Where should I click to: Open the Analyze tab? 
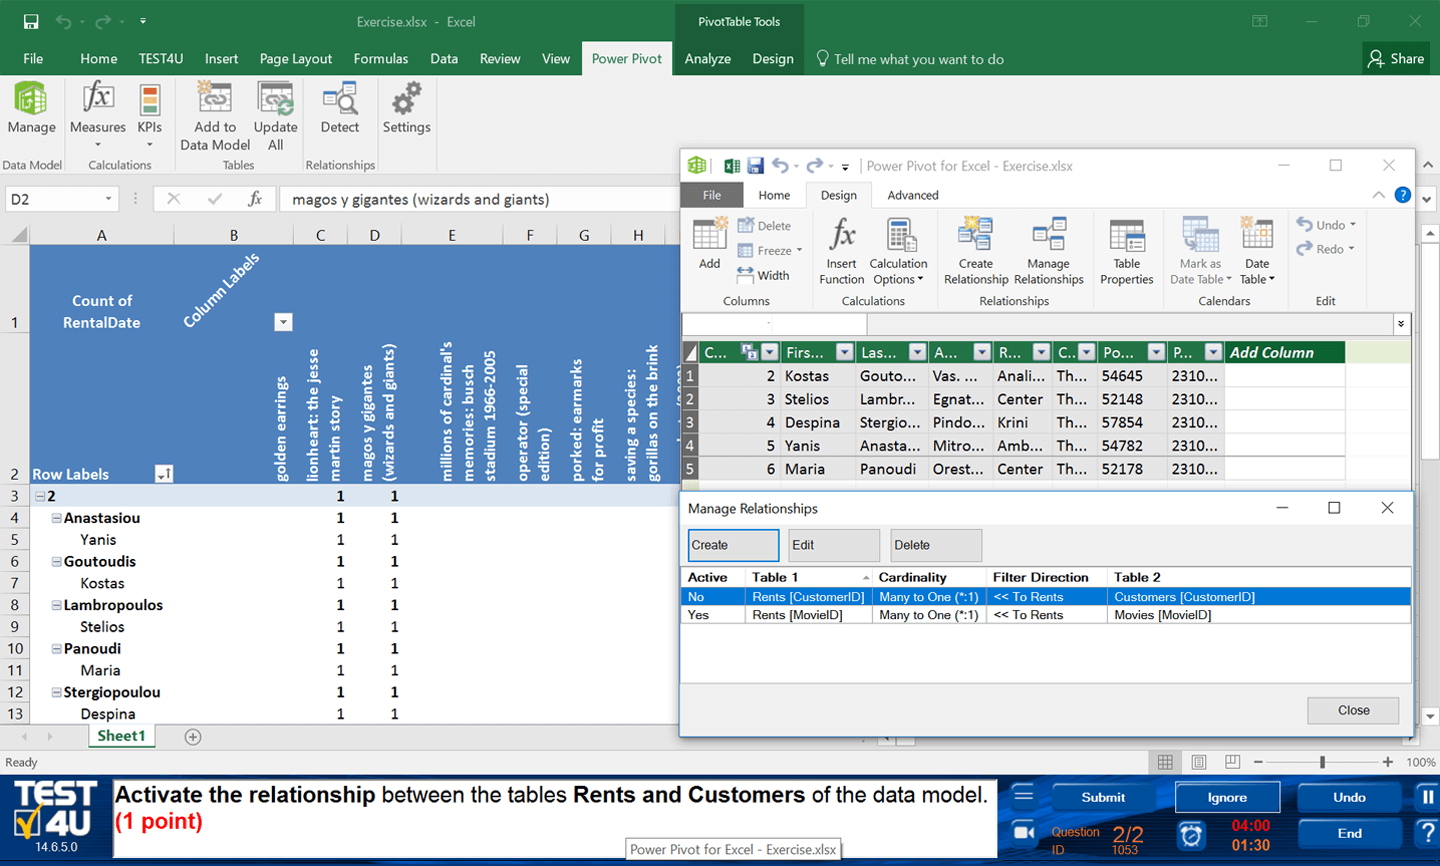click(x=708, y=59)
